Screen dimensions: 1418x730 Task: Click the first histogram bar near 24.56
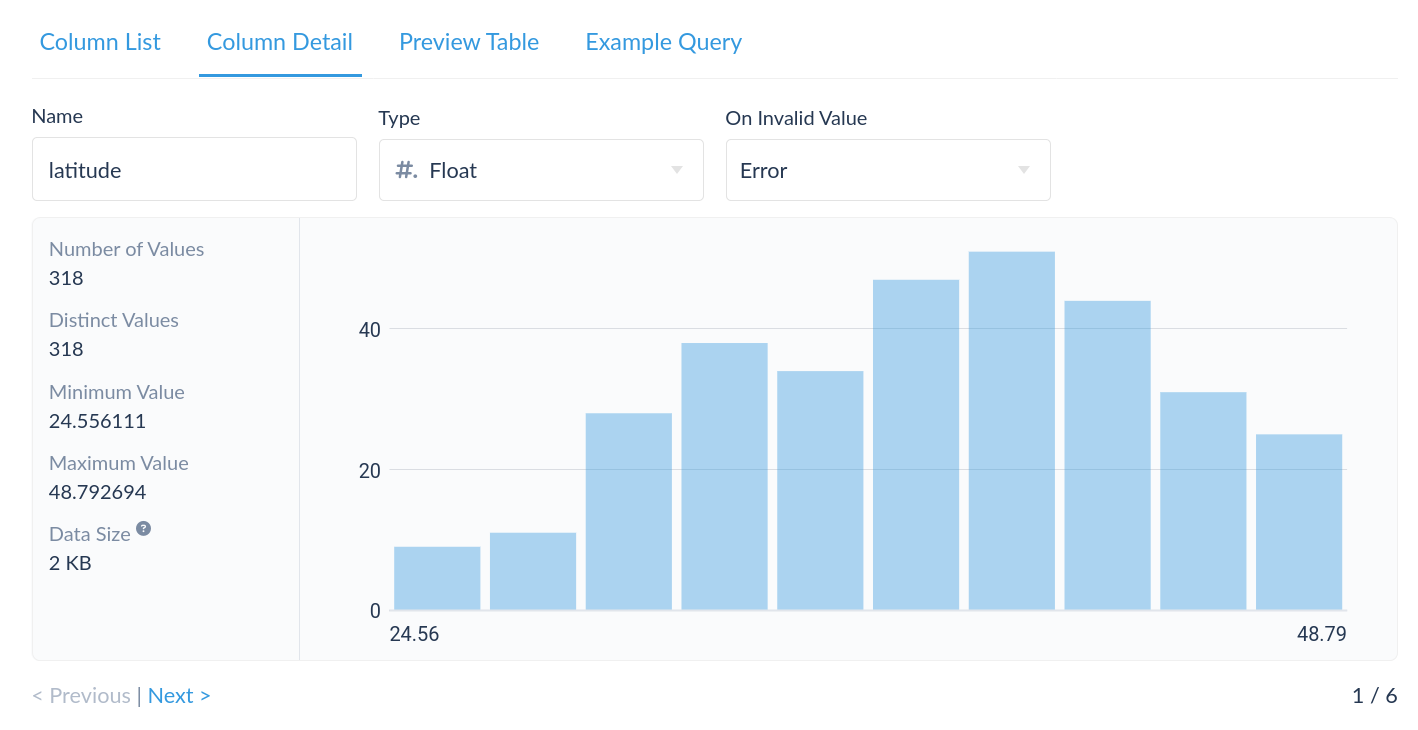(x=437, y=578)
